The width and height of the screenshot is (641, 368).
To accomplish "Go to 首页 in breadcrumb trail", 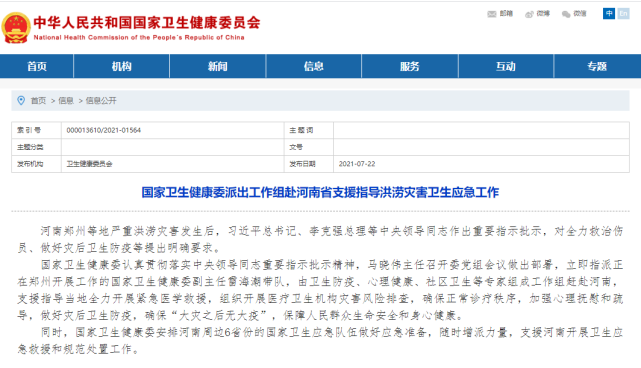I will [x=38, y=101].
